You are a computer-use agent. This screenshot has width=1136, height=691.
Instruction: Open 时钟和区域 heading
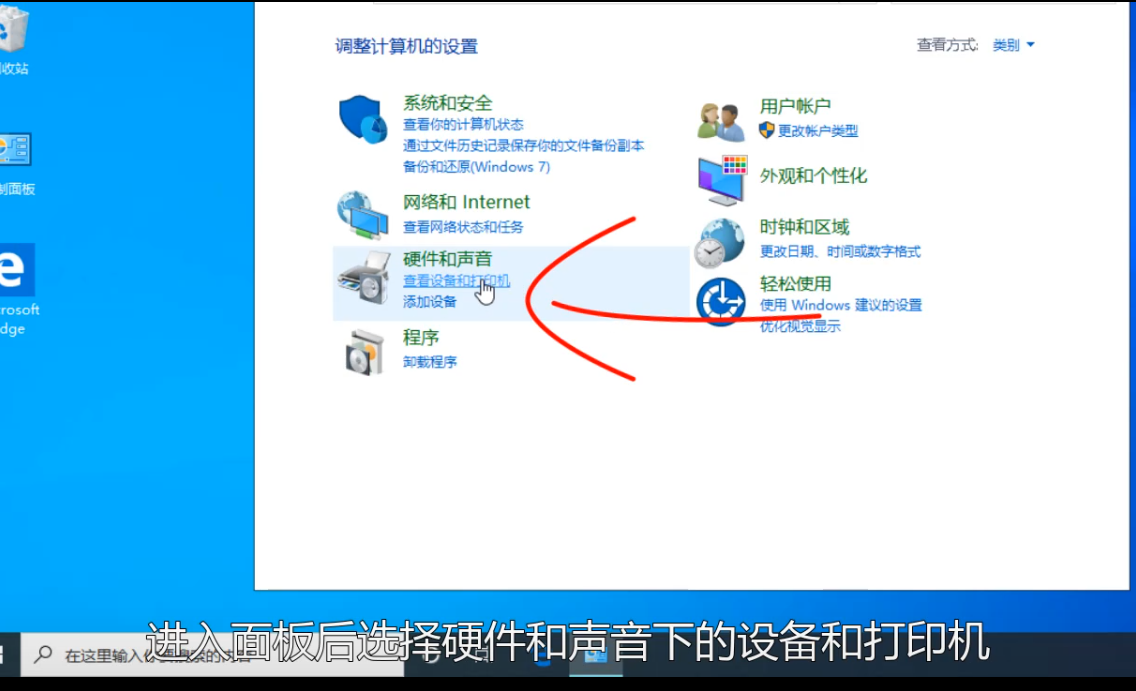click(804, 227)
